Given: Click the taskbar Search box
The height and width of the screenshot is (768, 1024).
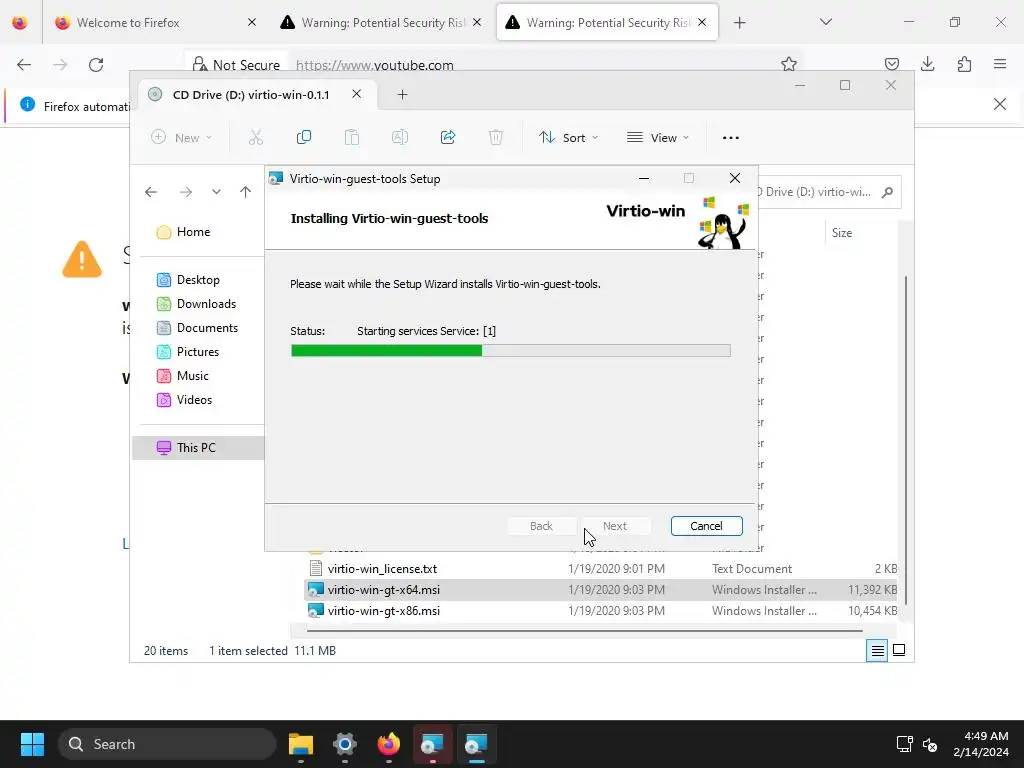Looking at the screenshot, I should (167, 744).
